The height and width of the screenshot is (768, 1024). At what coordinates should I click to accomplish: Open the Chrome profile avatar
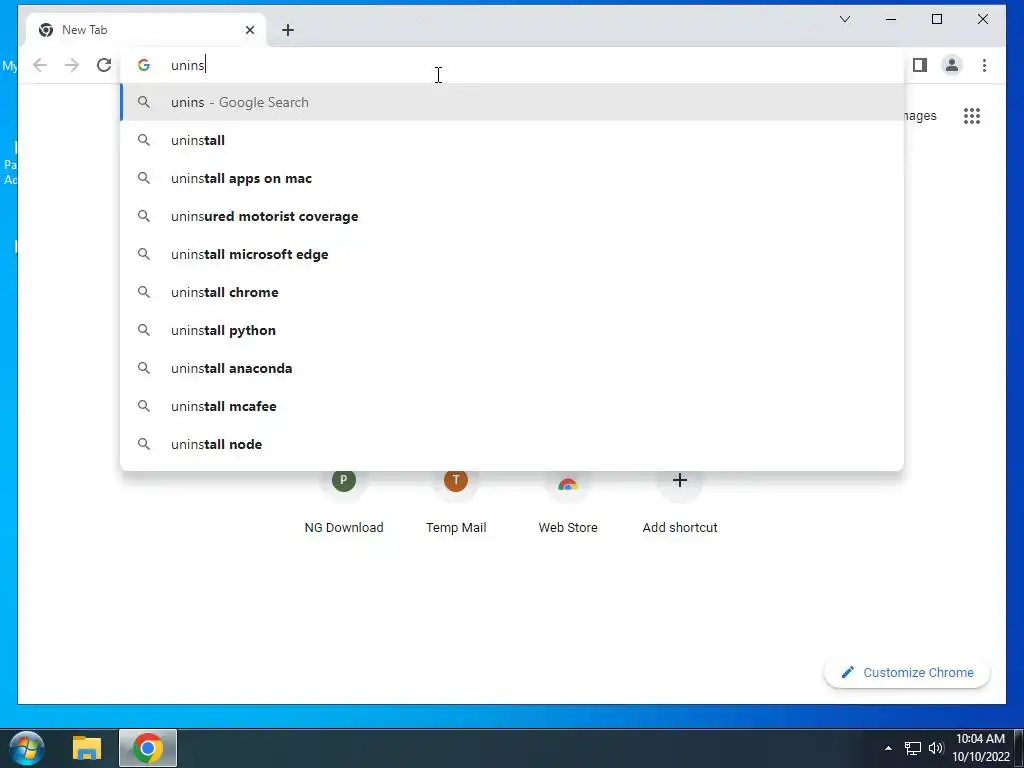(952, 65)
